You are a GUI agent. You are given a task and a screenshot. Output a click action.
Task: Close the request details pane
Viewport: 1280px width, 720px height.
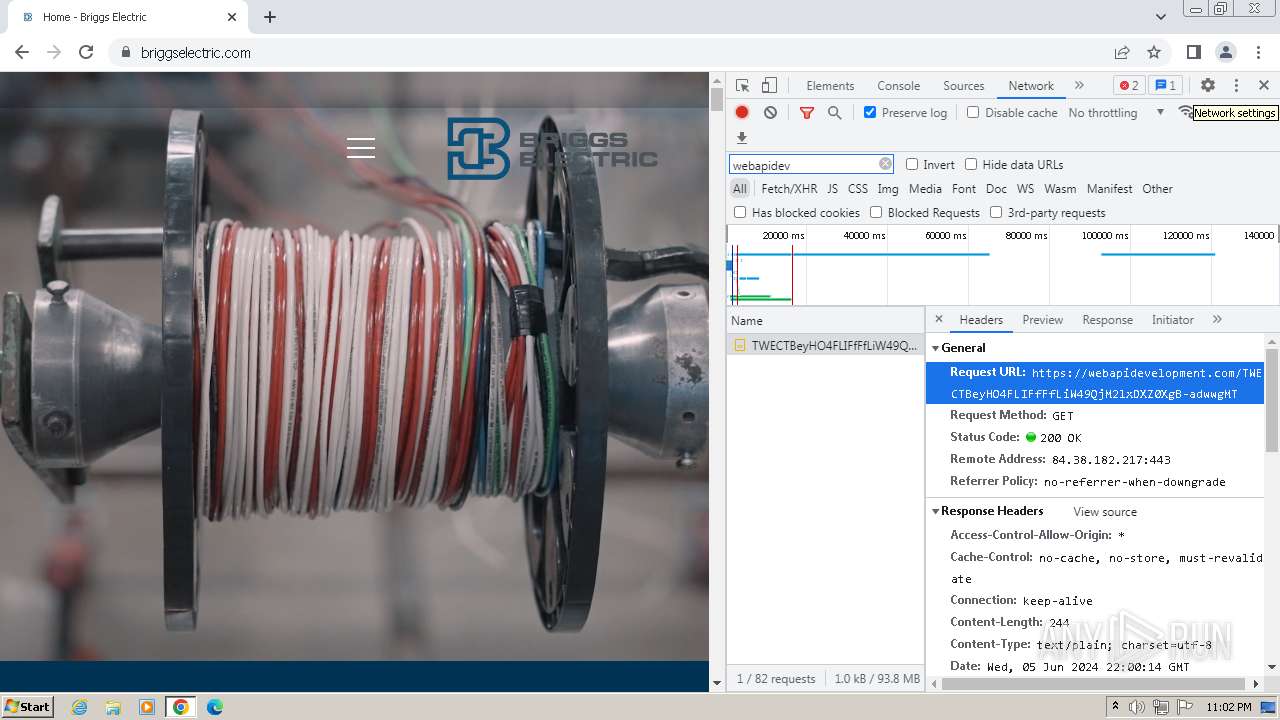point(938,319)
